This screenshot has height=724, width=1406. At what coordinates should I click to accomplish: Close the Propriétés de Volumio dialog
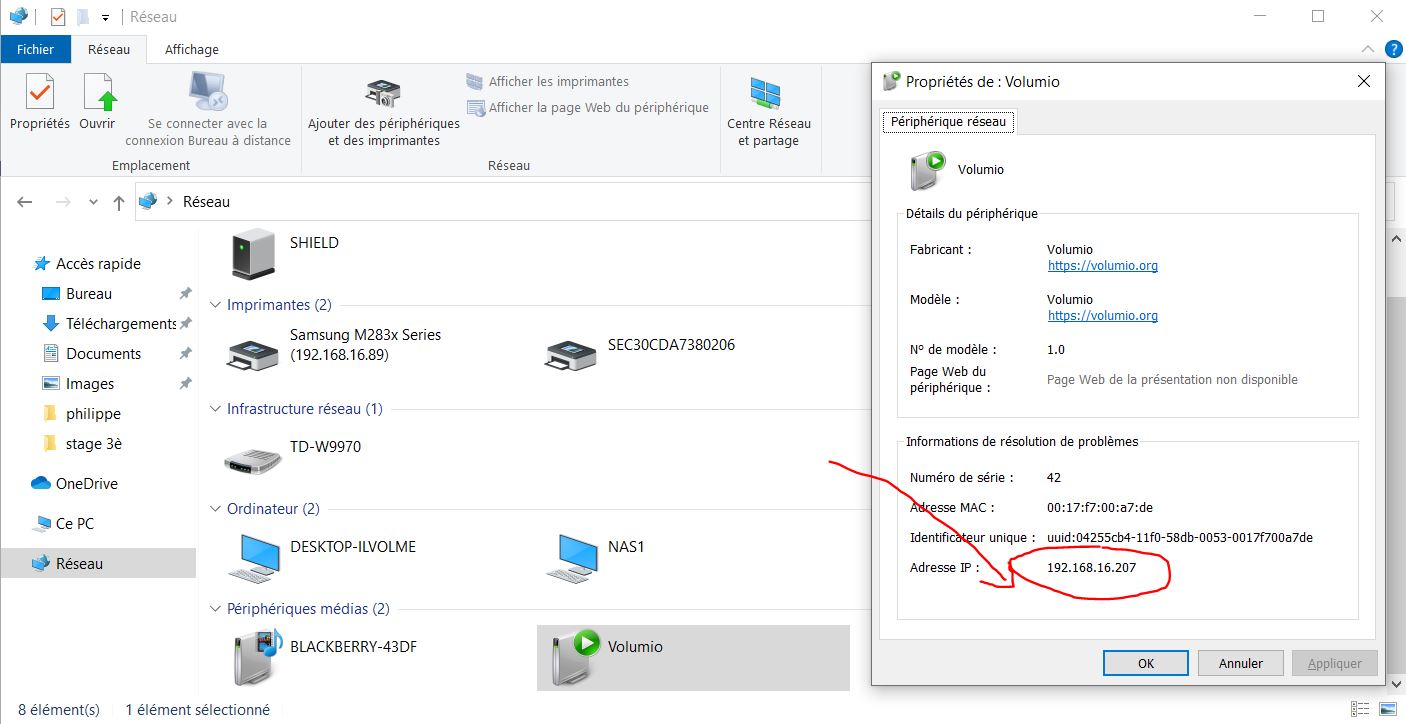click(1364, 82)
